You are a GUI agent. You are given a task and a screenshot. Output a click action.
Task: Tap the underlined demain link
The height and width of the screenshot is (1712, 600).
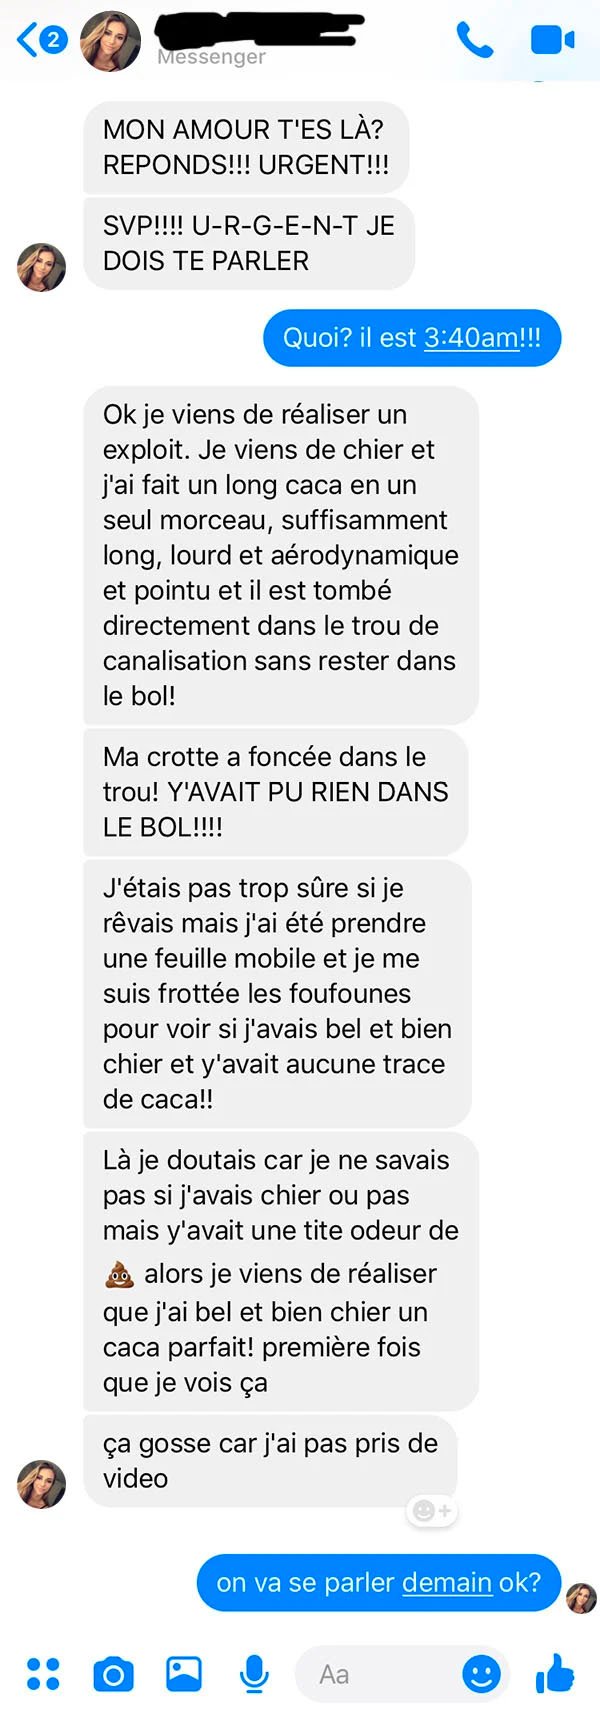tap(446, 1582)
